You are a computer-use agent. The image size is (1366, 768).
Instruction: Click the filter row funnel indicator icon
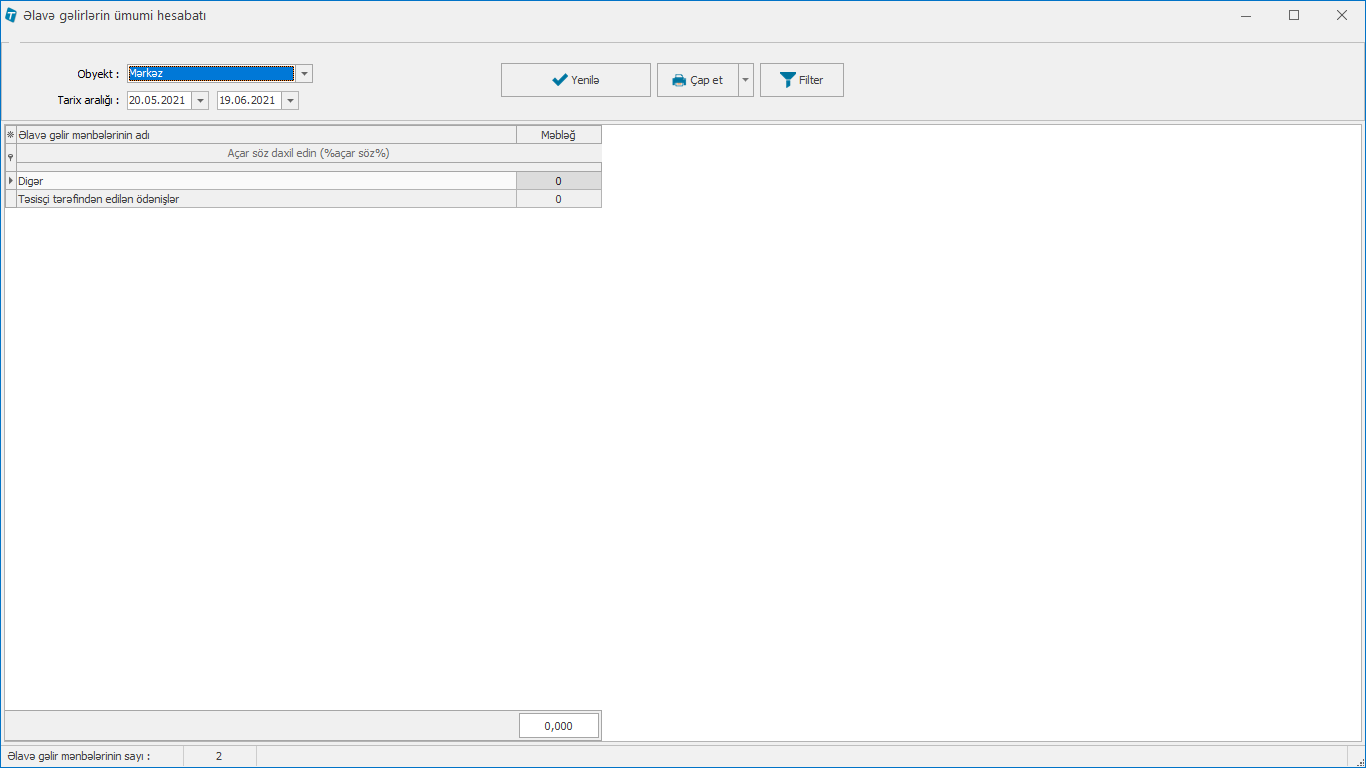pyautogui.click(x=11, y=157)
